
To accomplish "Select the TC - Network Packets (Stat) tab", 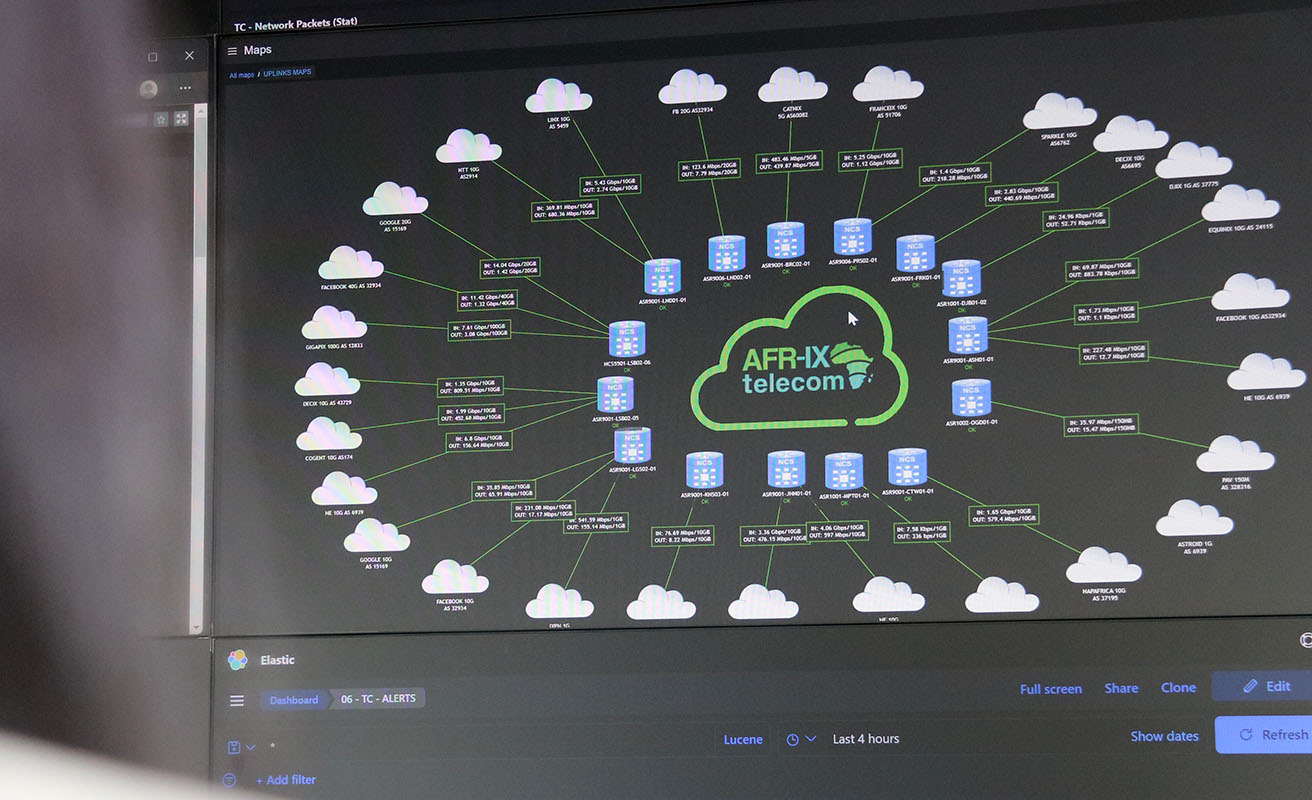I will click(x=295, y=26).
